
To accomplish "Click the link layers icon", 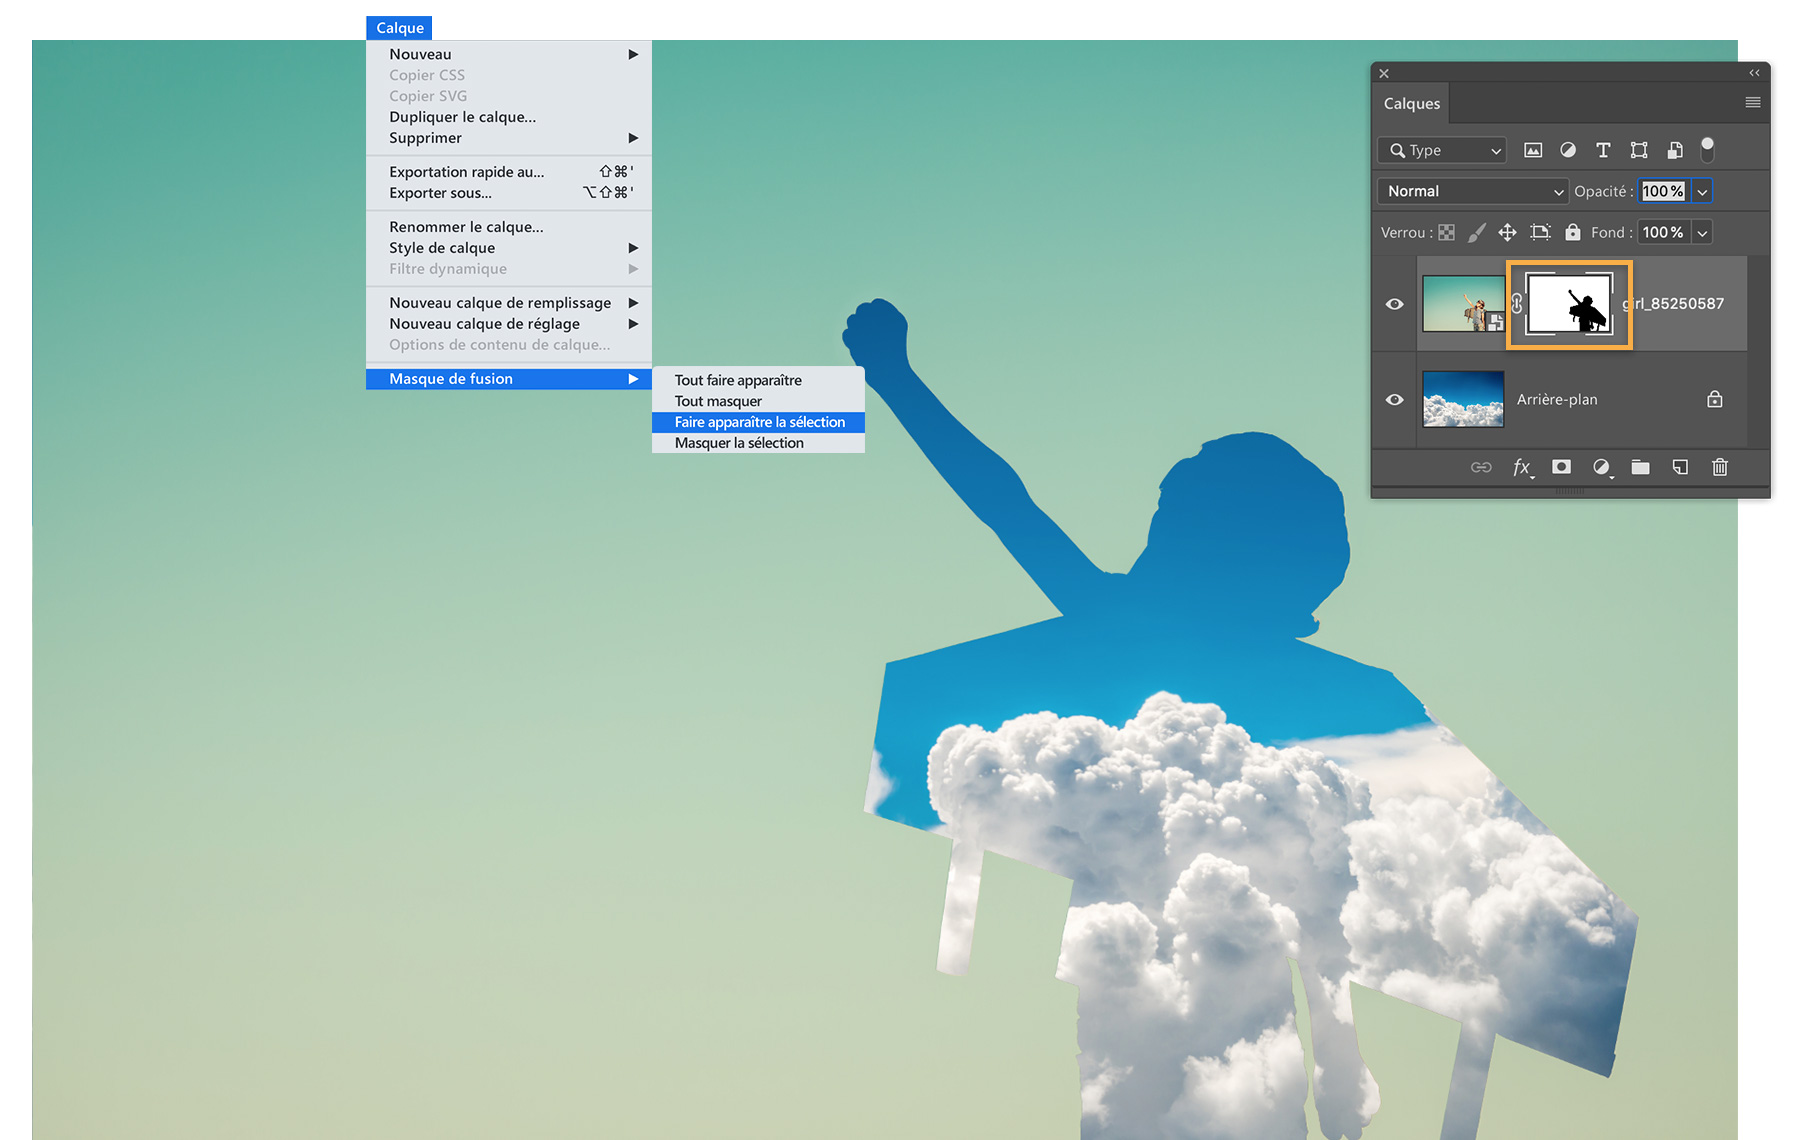I will (1481, 467).
